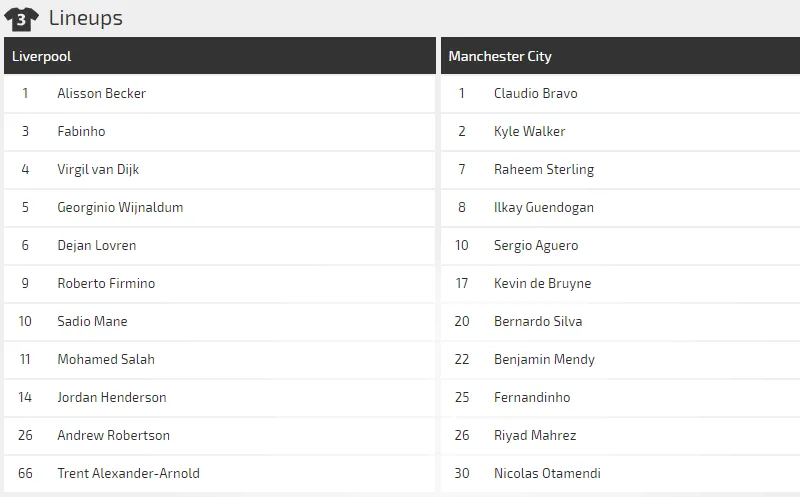Choose Jordan Henderson from Liverpool lineup
This screenshot has height=497, width=800.
point(112,397)
